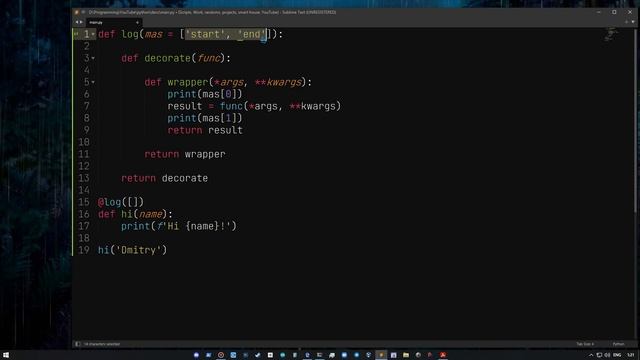Click the hi('Dmitry') call on line 19

pos(132,250)
